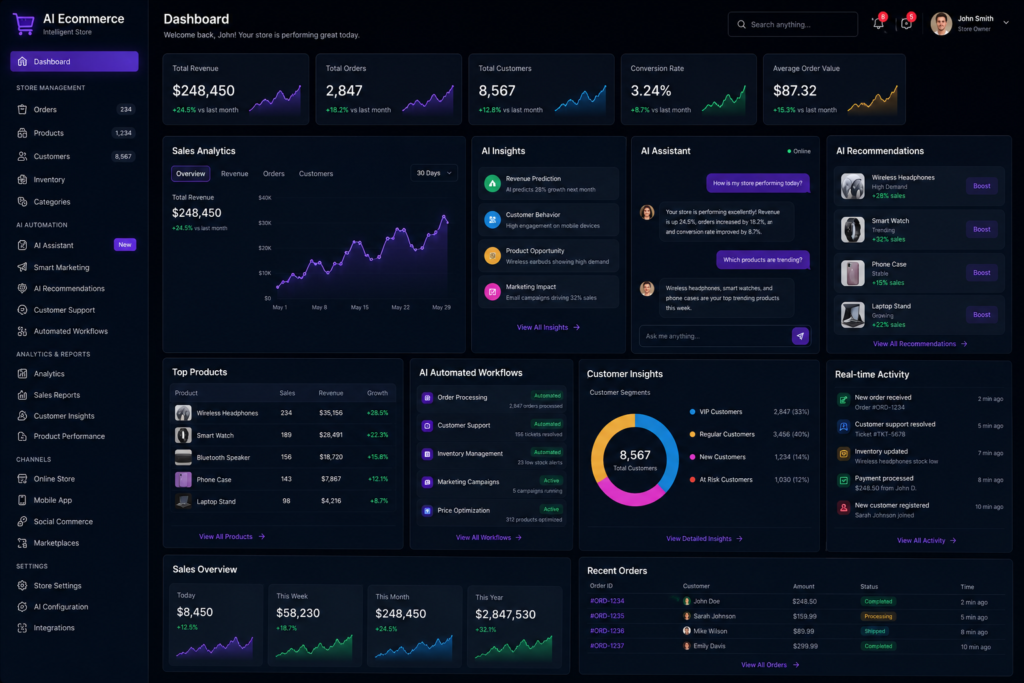Click the Order Processing workflow icon
This screenshot has height=683, width=1024.
427,398
